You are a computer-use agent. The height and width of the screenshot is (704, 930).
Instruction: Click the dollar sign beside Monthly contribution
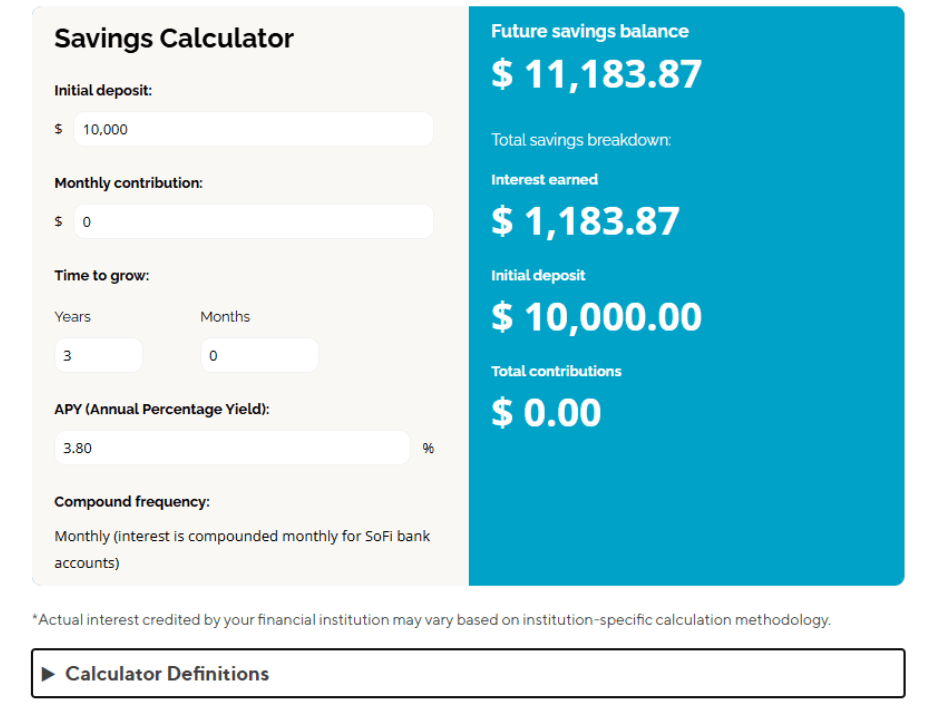(x=58, y=221)
